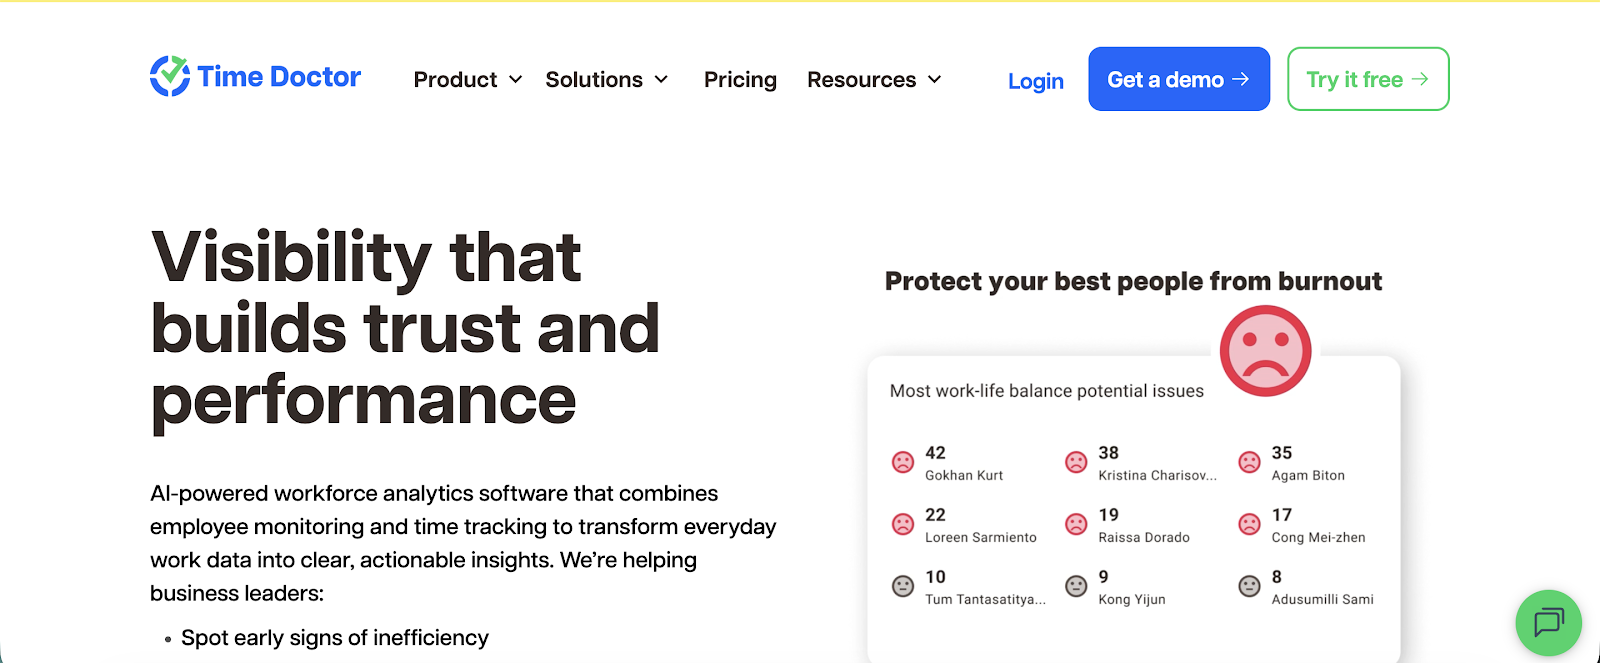
Task: Click the name Loreen Sarmiento
Action: point(981,538)
